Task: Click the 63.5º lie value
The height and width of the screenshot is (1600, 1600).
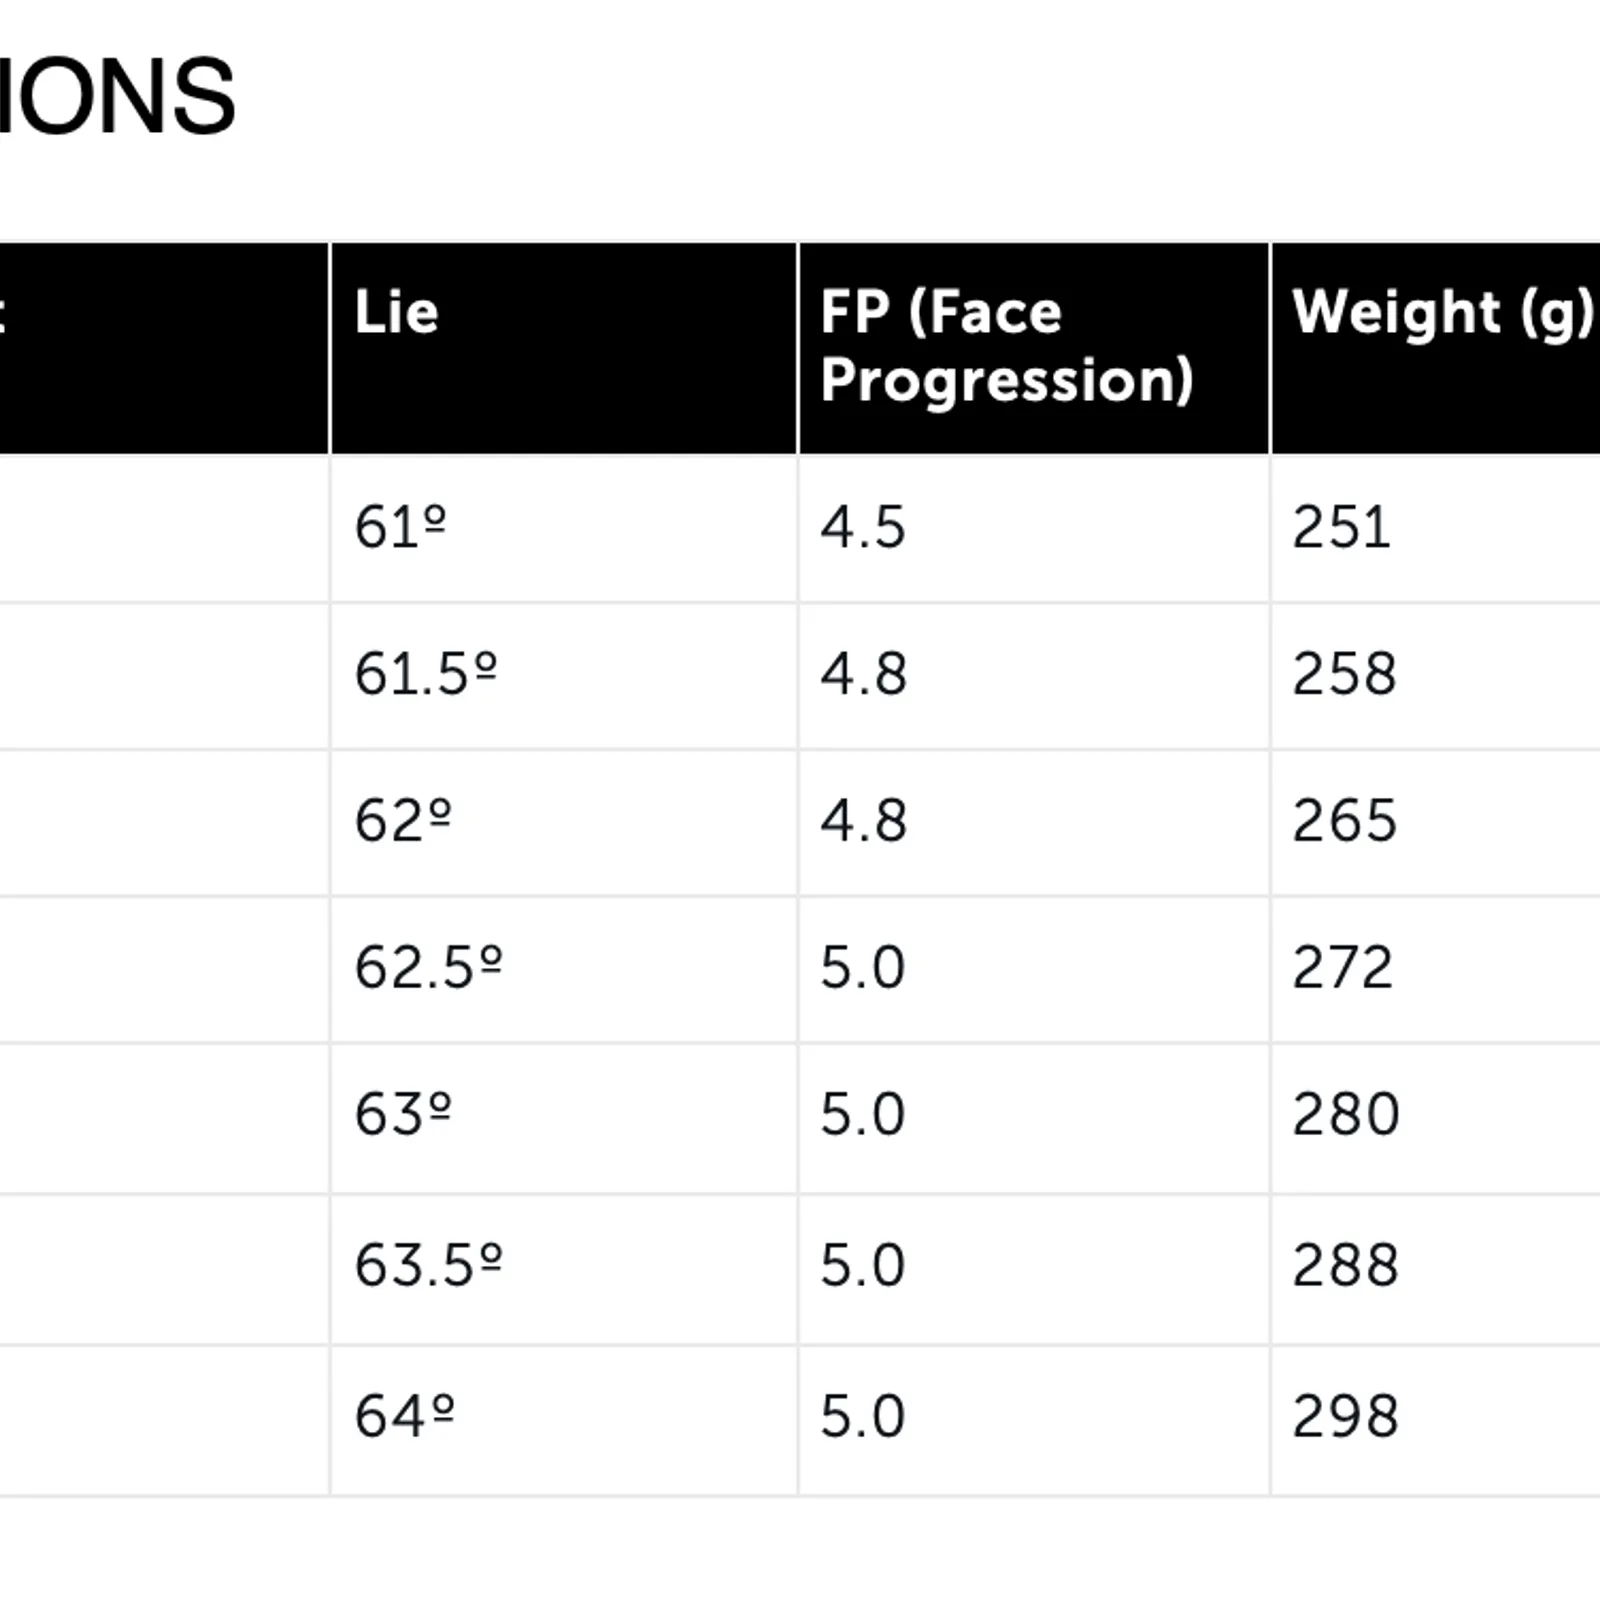Action: point(428,1265)
